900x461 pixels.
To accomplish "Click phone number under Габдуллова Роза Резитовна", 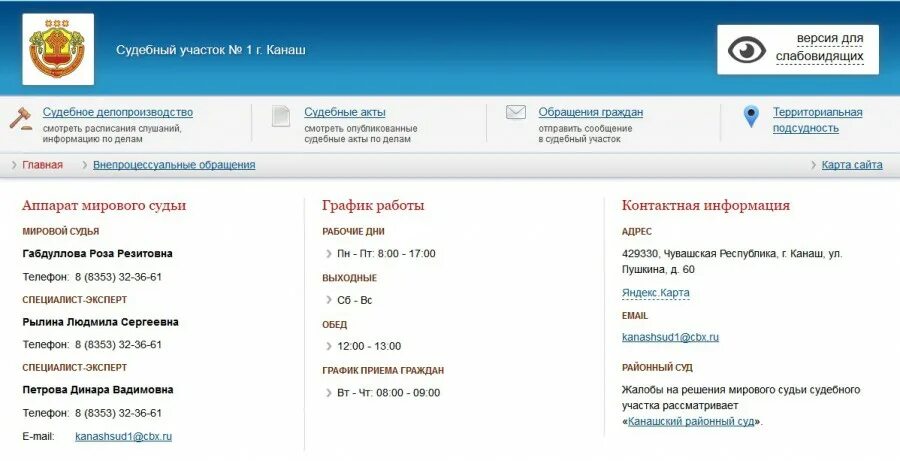I will (x=118, y=277).
